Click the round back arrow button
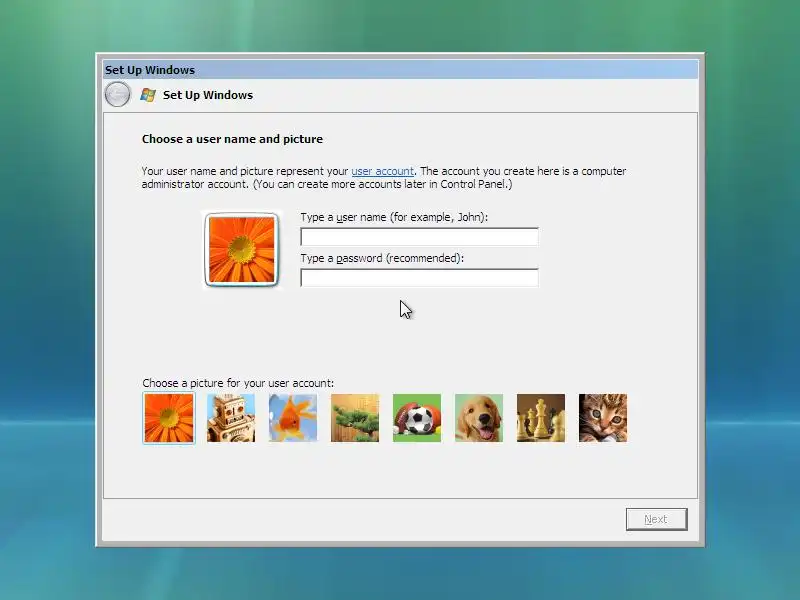The width and height of the screenshot is (800, 600). point(117,94)
